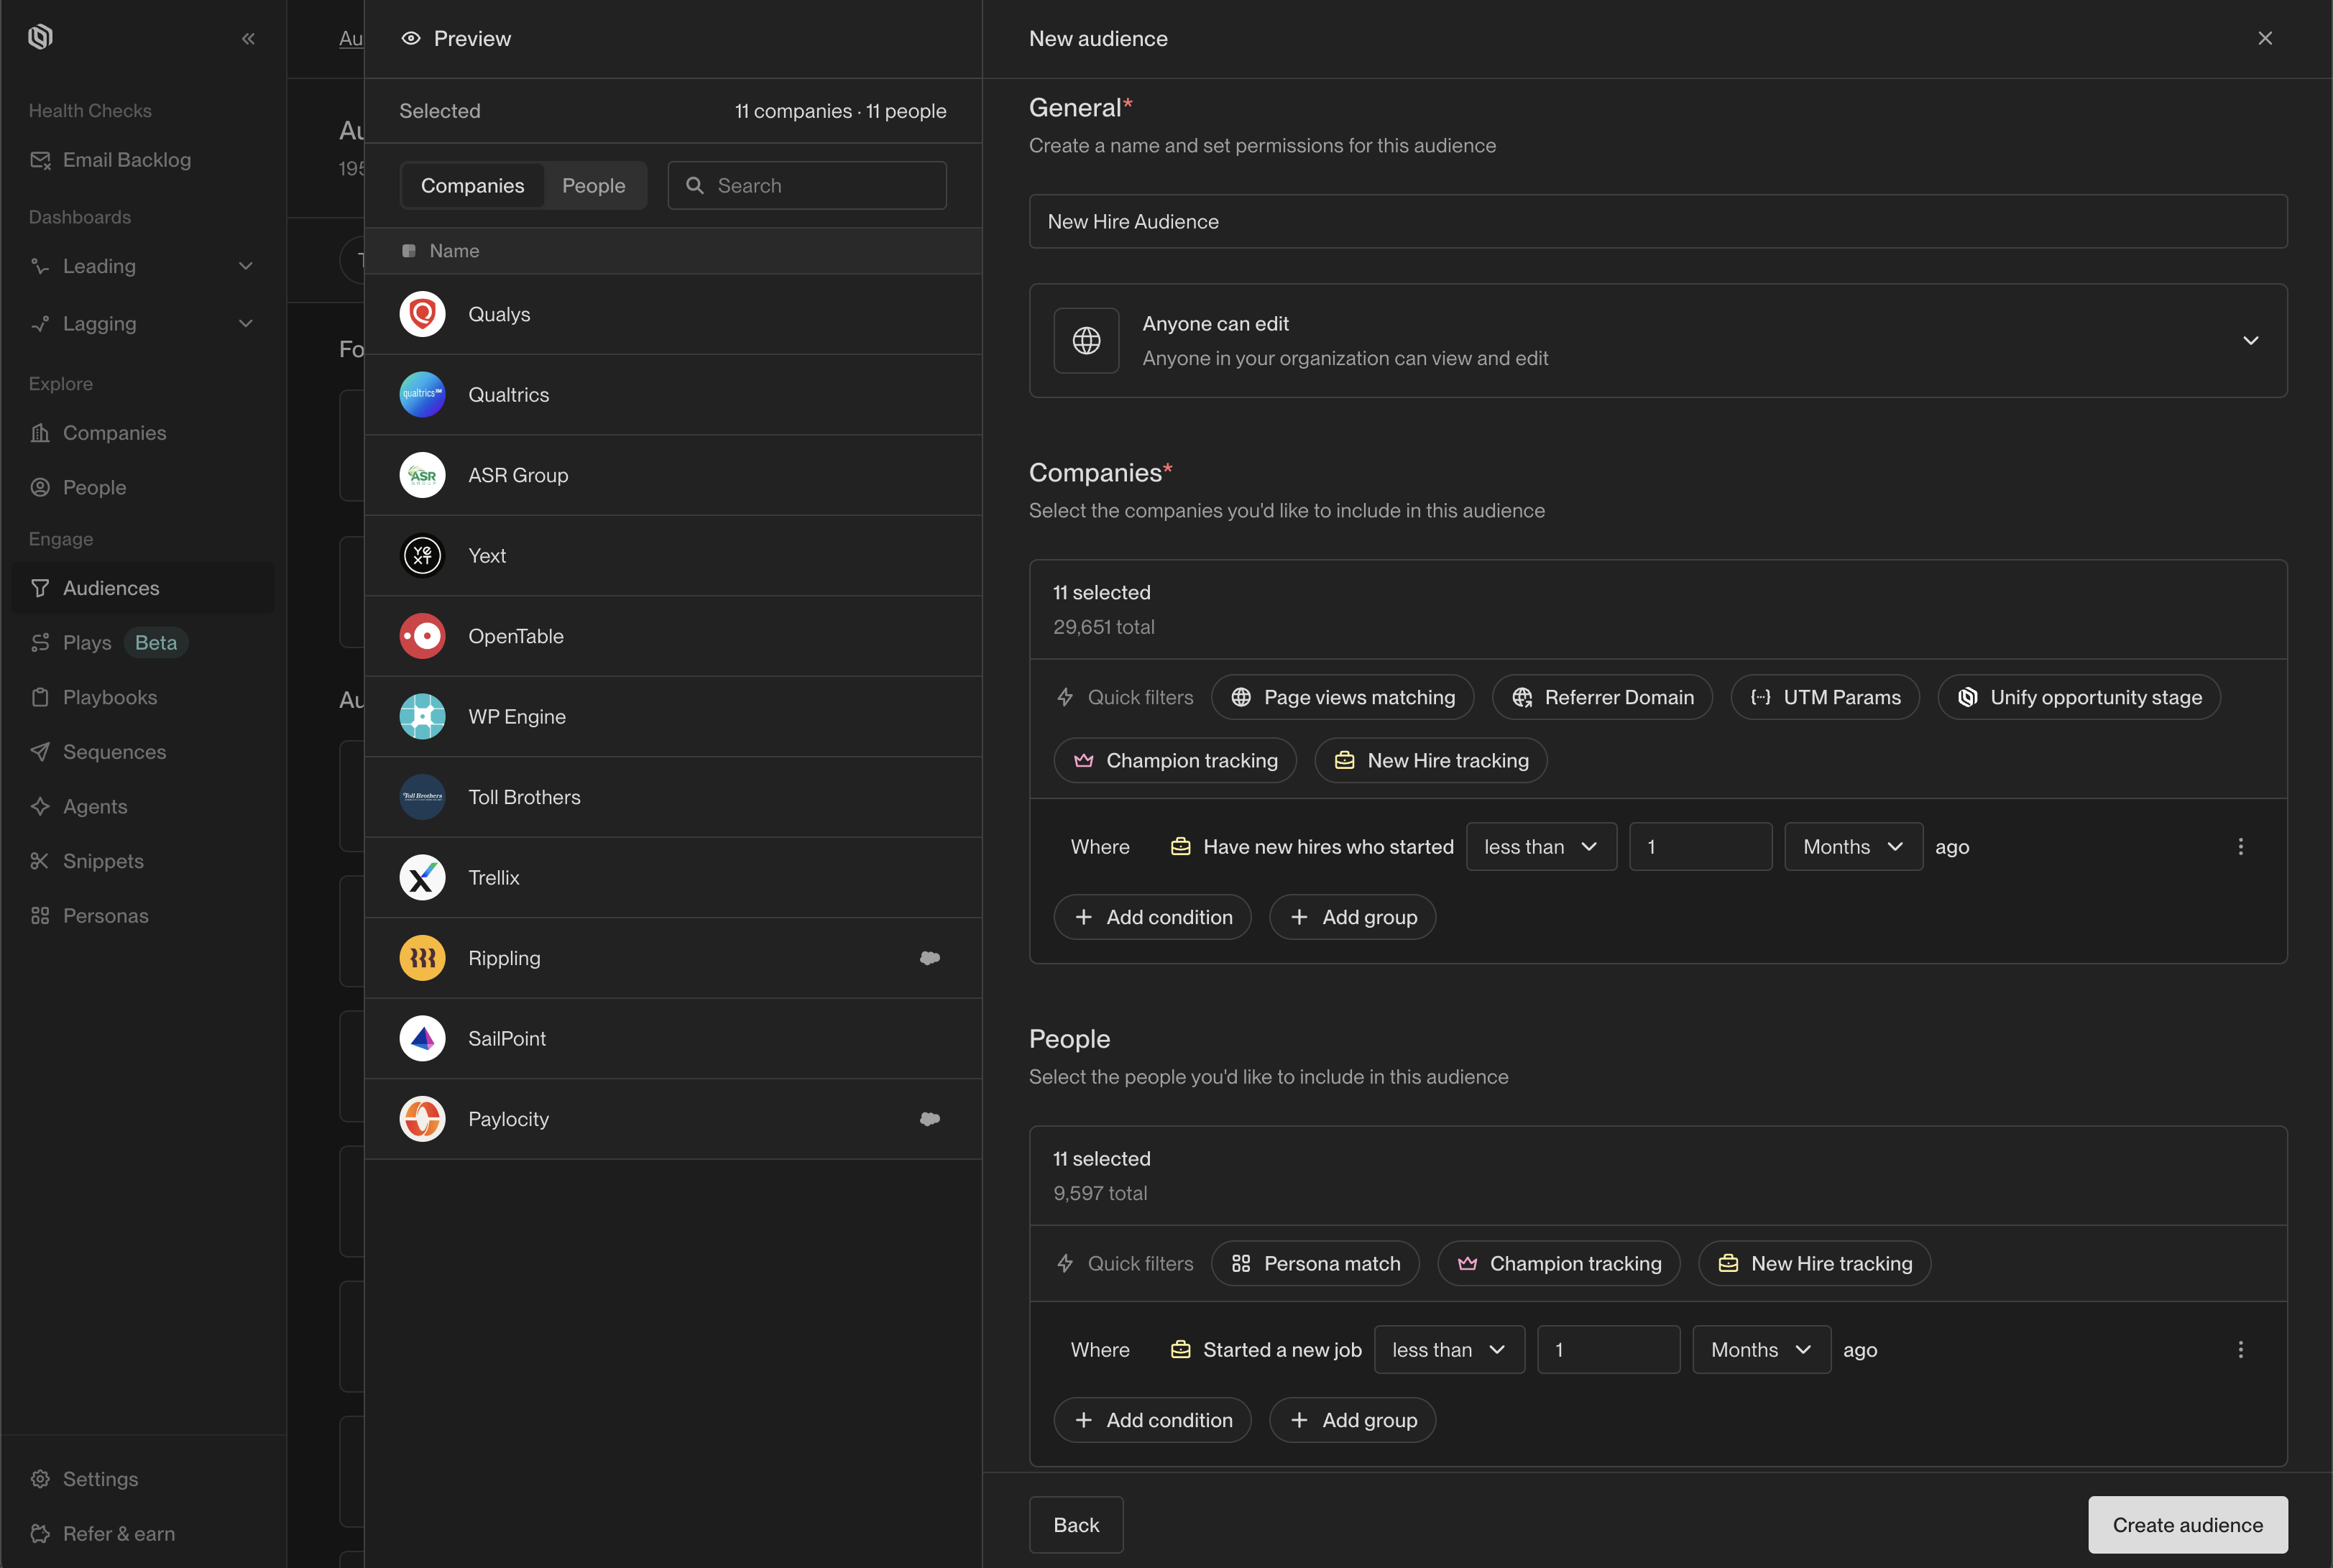Apply Unify opportunity stage quick filter
Image resolution: width=2333 pixels, height=1568 pixels.
coord(2079,698)
